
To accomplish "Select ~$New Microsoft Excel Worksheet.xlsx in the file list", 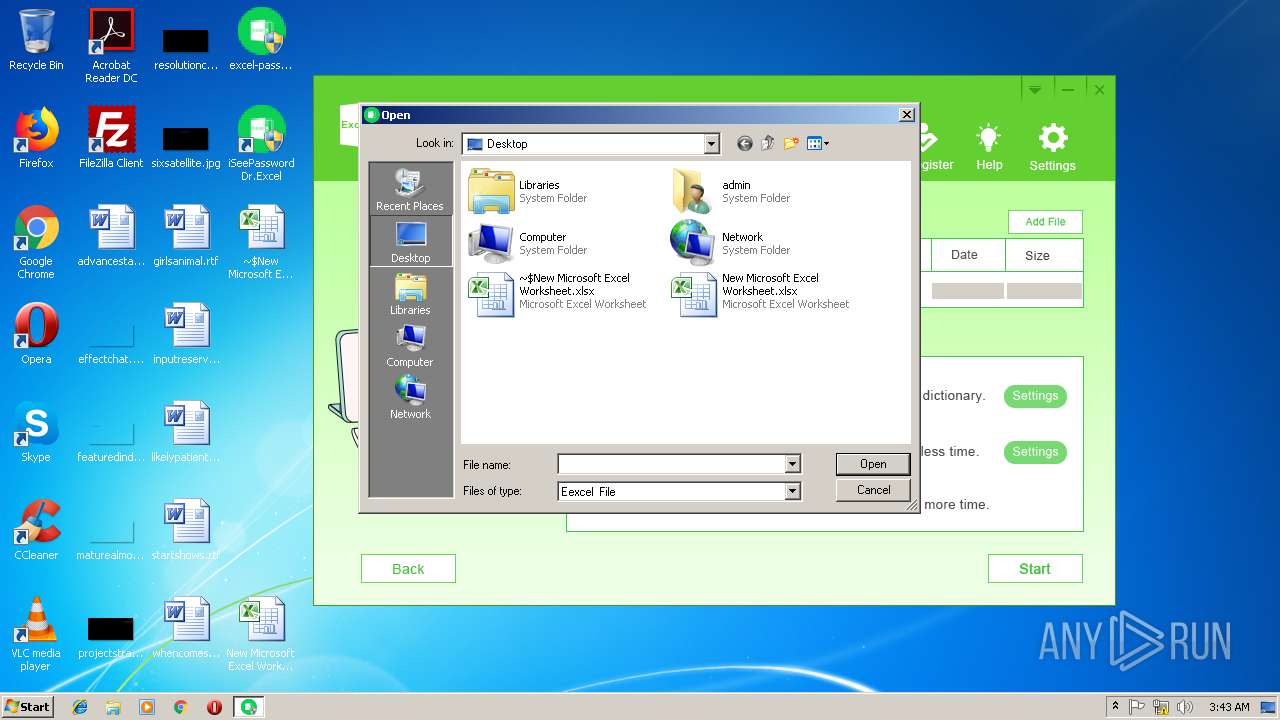I will (x=558, y=295).
